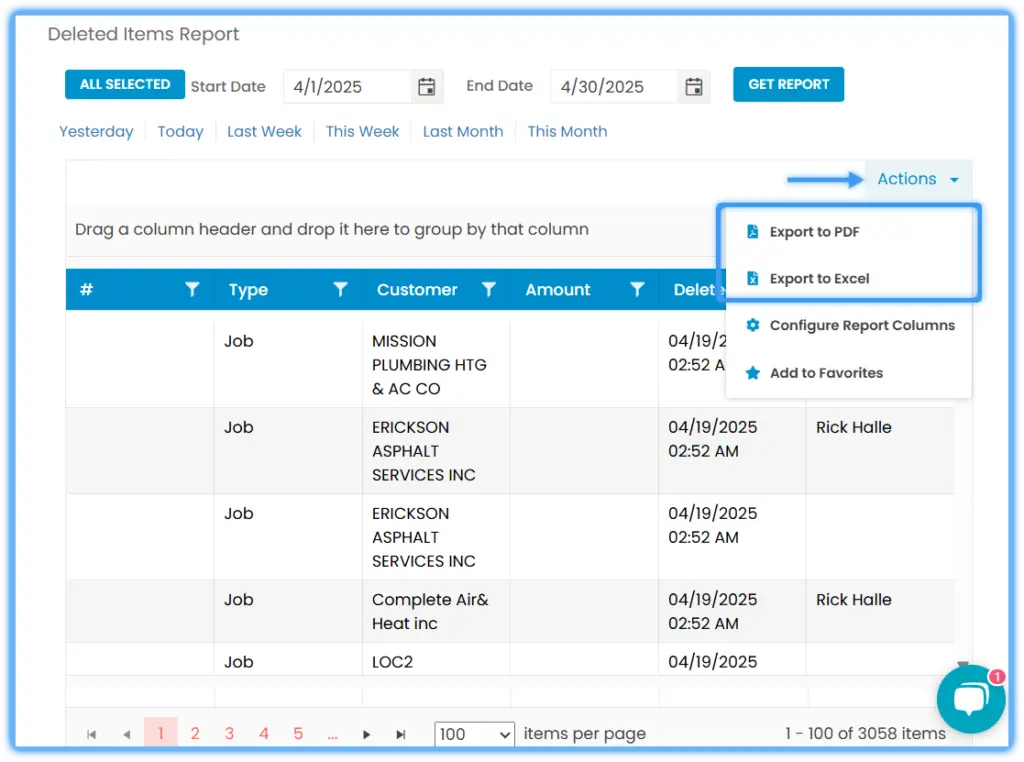Viewport: 1024px width, 762px height.
Task: Filter the Type column
Action: pyautogui.click(x=340, y=289)
